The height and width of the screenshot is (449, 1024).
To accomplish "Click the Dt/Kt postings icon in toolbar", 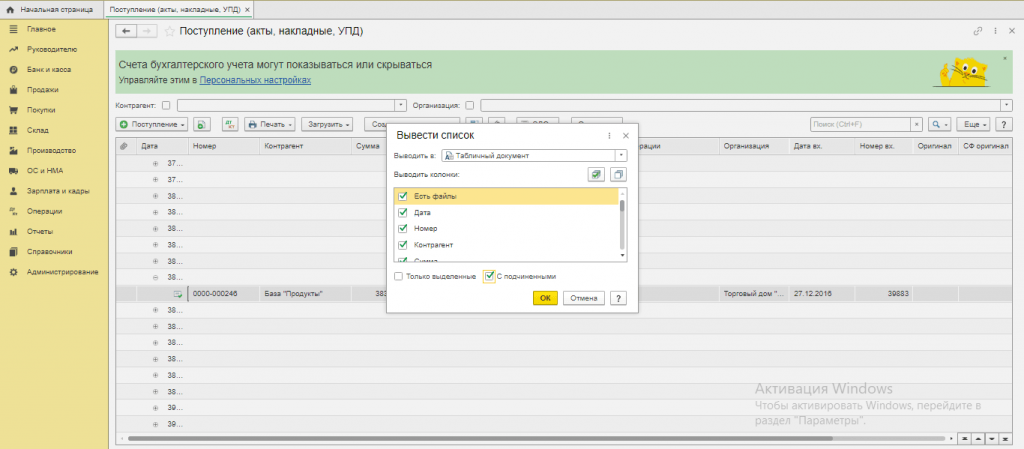I will coord(230,124).
